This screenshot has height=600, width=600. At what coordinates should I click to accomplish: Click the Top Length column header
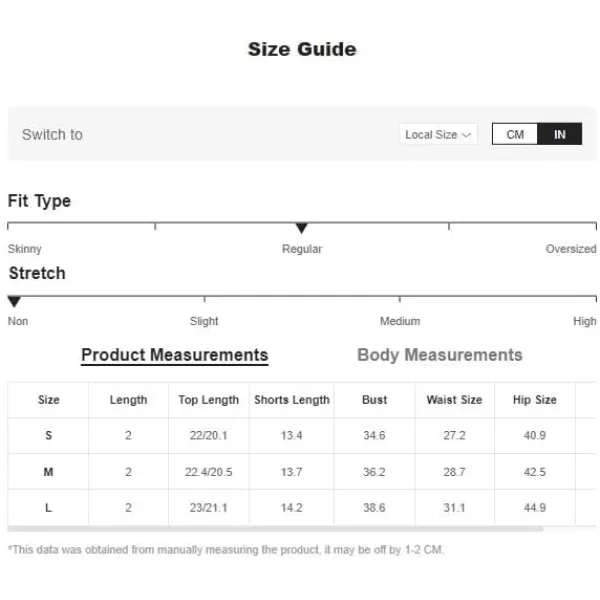pyautogui.click(x=209, y=400)
